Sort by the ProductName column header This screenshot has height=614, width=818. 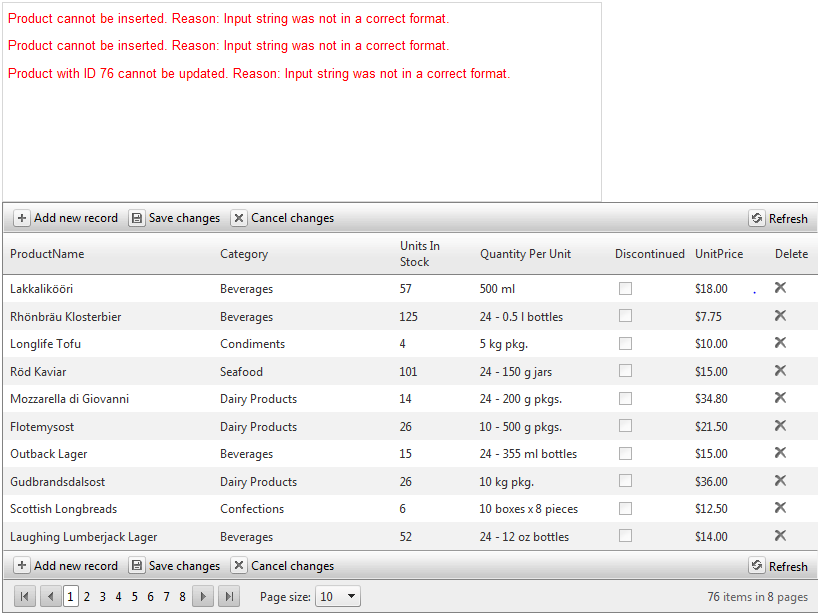point(47,254)
